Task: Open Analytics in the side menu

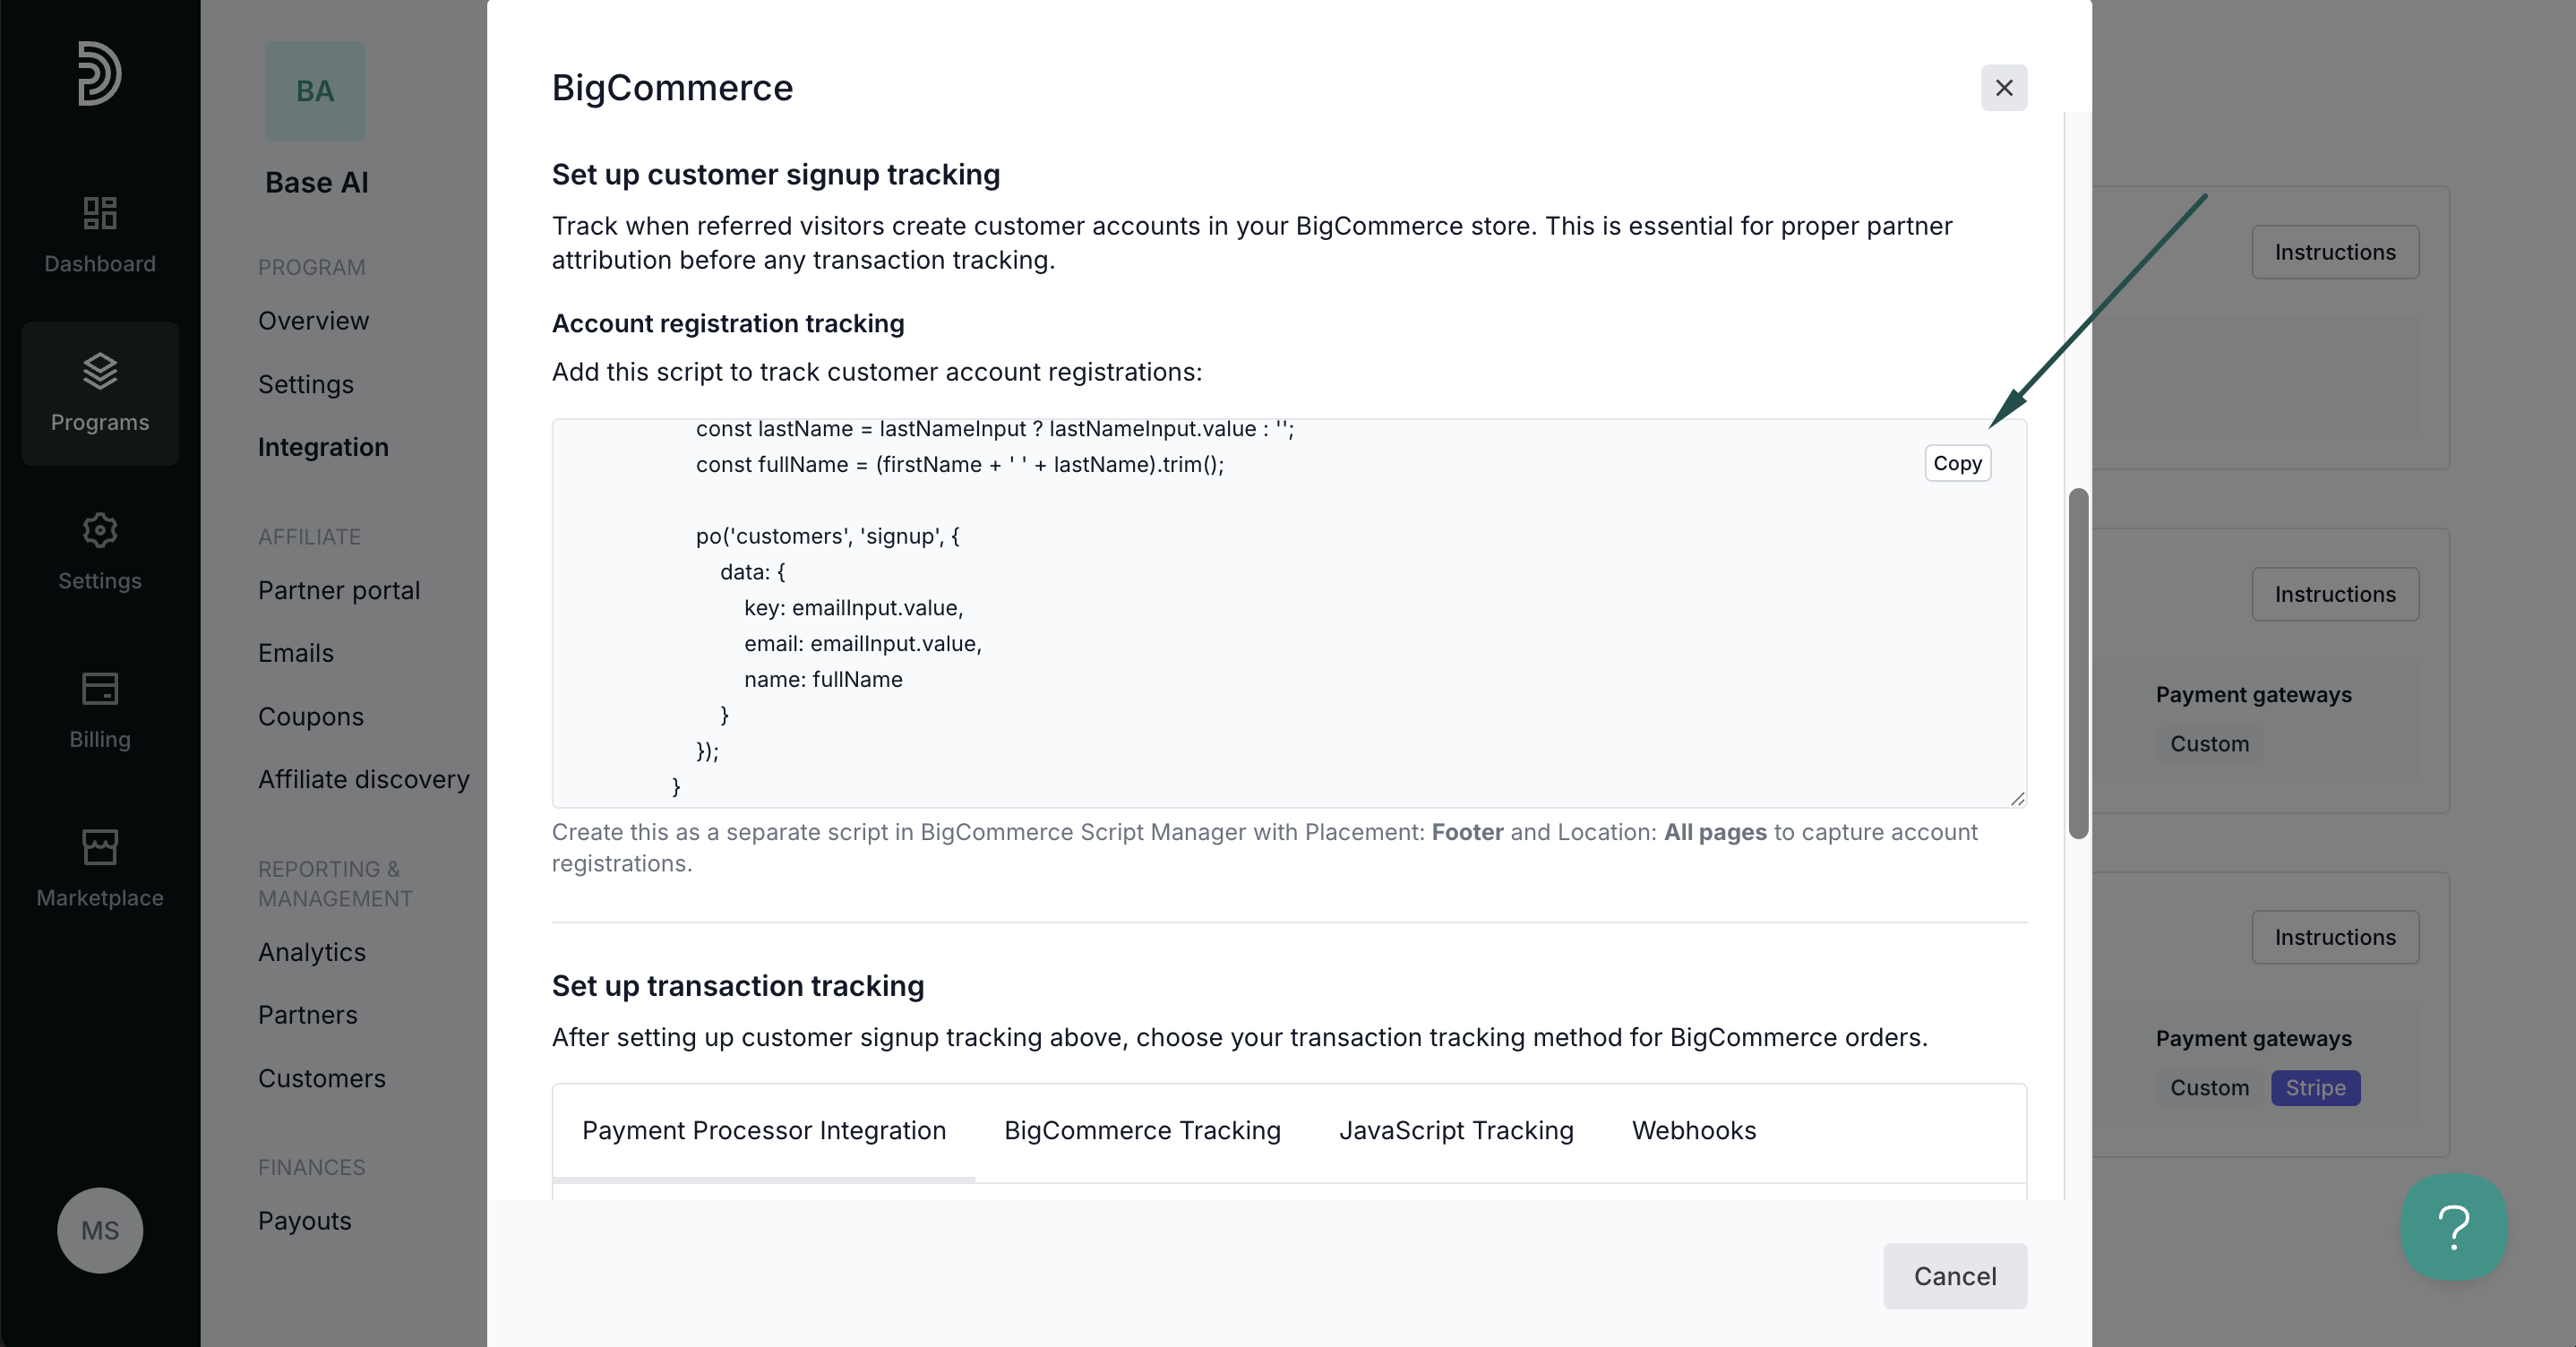Action: (312, 952)
